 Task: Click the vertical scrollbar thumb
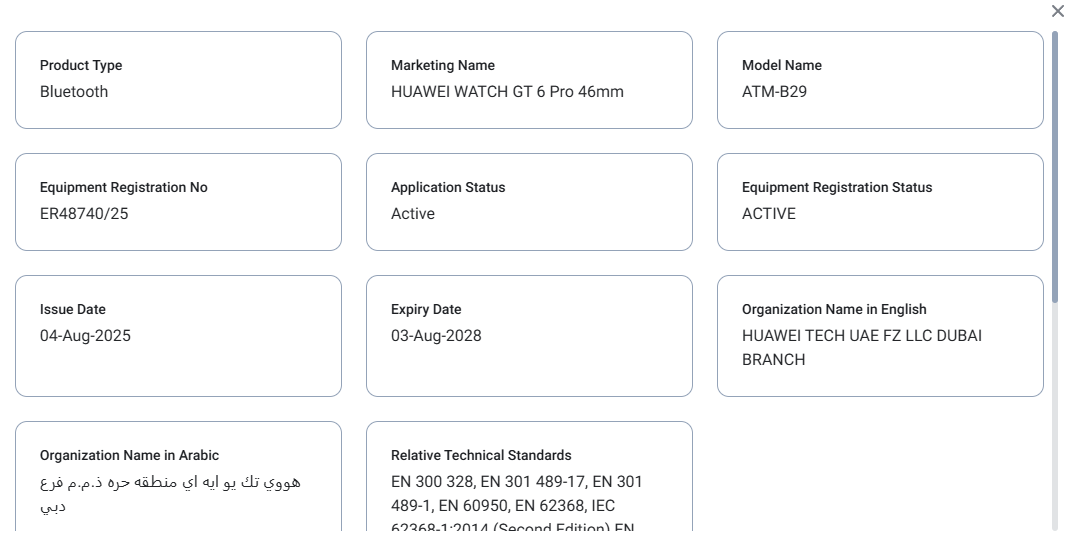(x=1055, y=165)
